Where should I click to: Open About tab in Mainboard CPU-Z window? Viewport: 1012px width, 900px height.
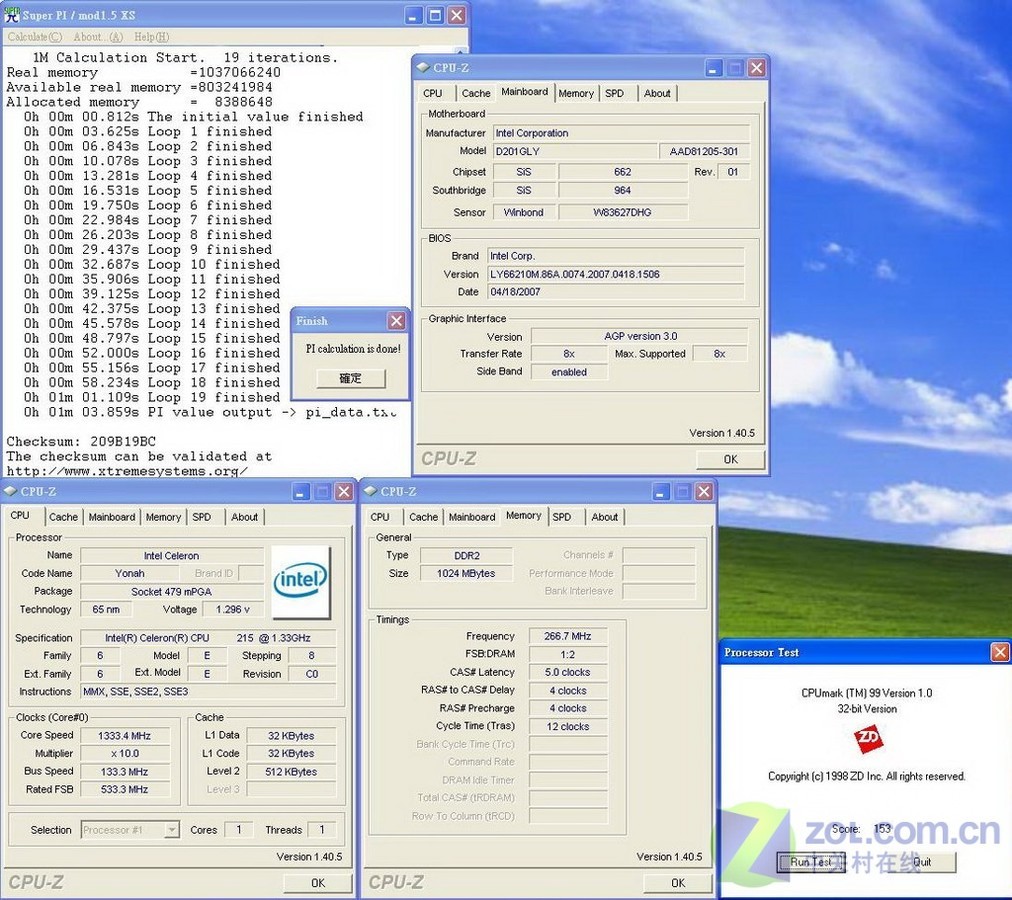(657, 93)
